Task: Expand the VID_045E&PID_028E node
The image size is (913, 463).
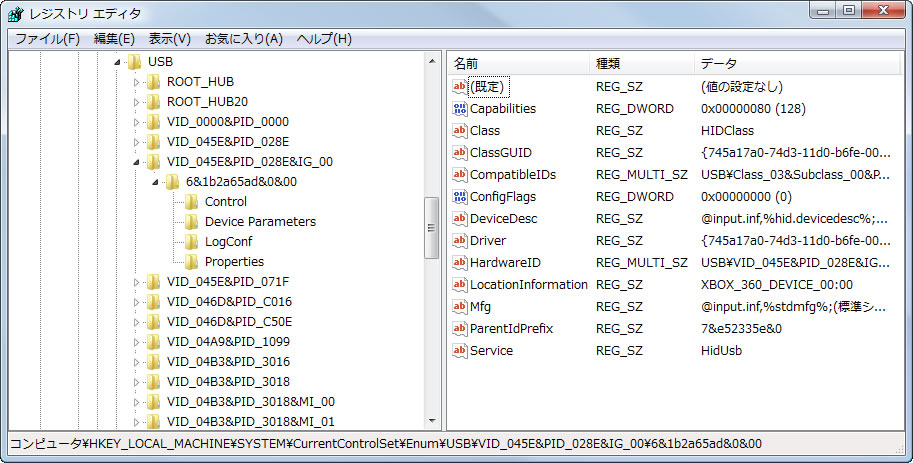Action: [136, 142]
